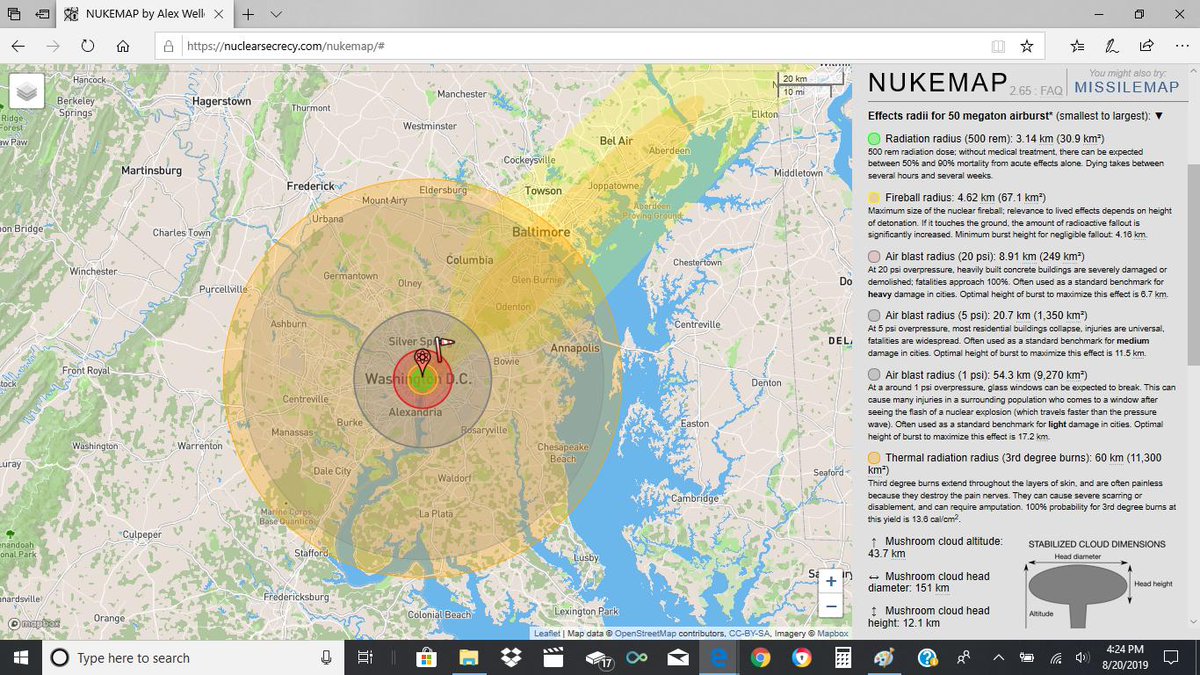This screenshot has width=1200, height=675.
Task: Open File Explorer from taskbar
Action: [x=469, y=658]
